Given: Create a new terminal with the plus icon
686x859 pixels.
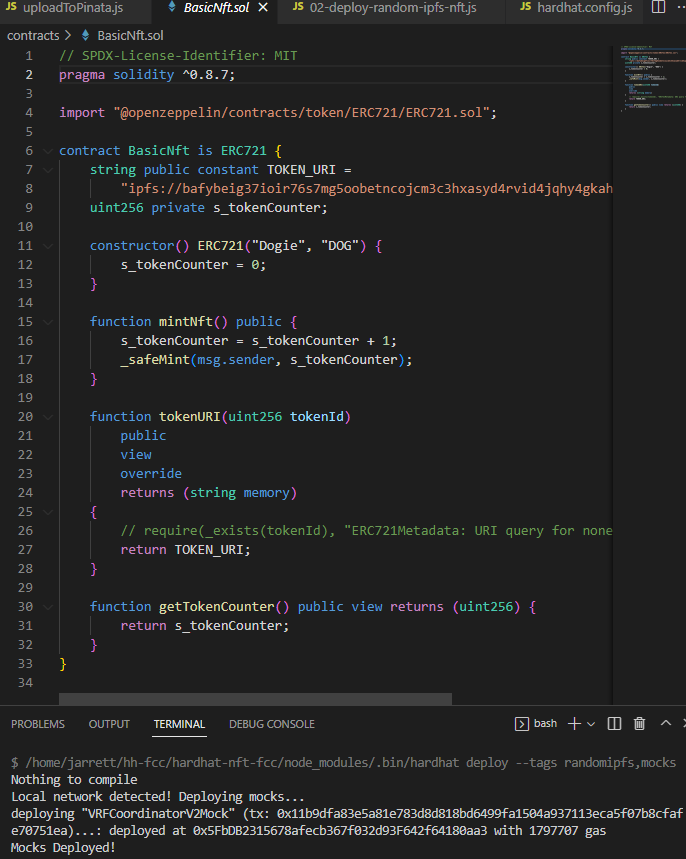Looking at the screenshot, I should click(574, 724).
